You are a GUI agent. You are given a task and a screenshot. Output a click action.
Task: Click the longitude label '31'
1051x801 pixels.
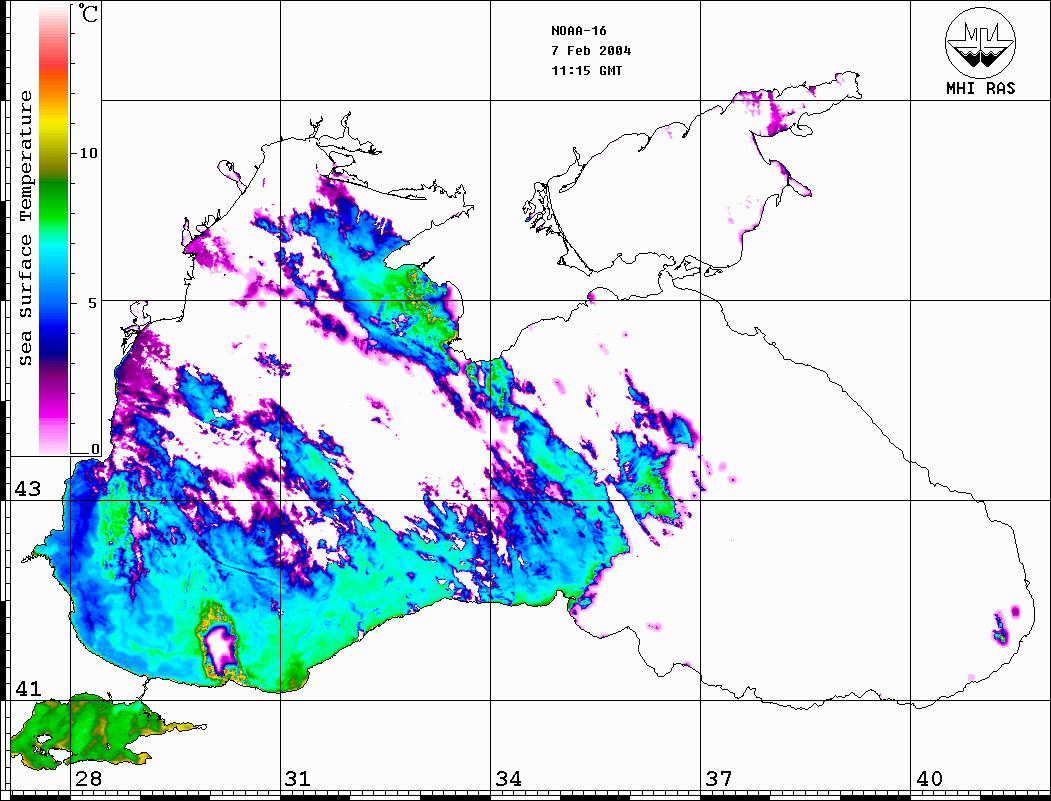tap(298, 779)
